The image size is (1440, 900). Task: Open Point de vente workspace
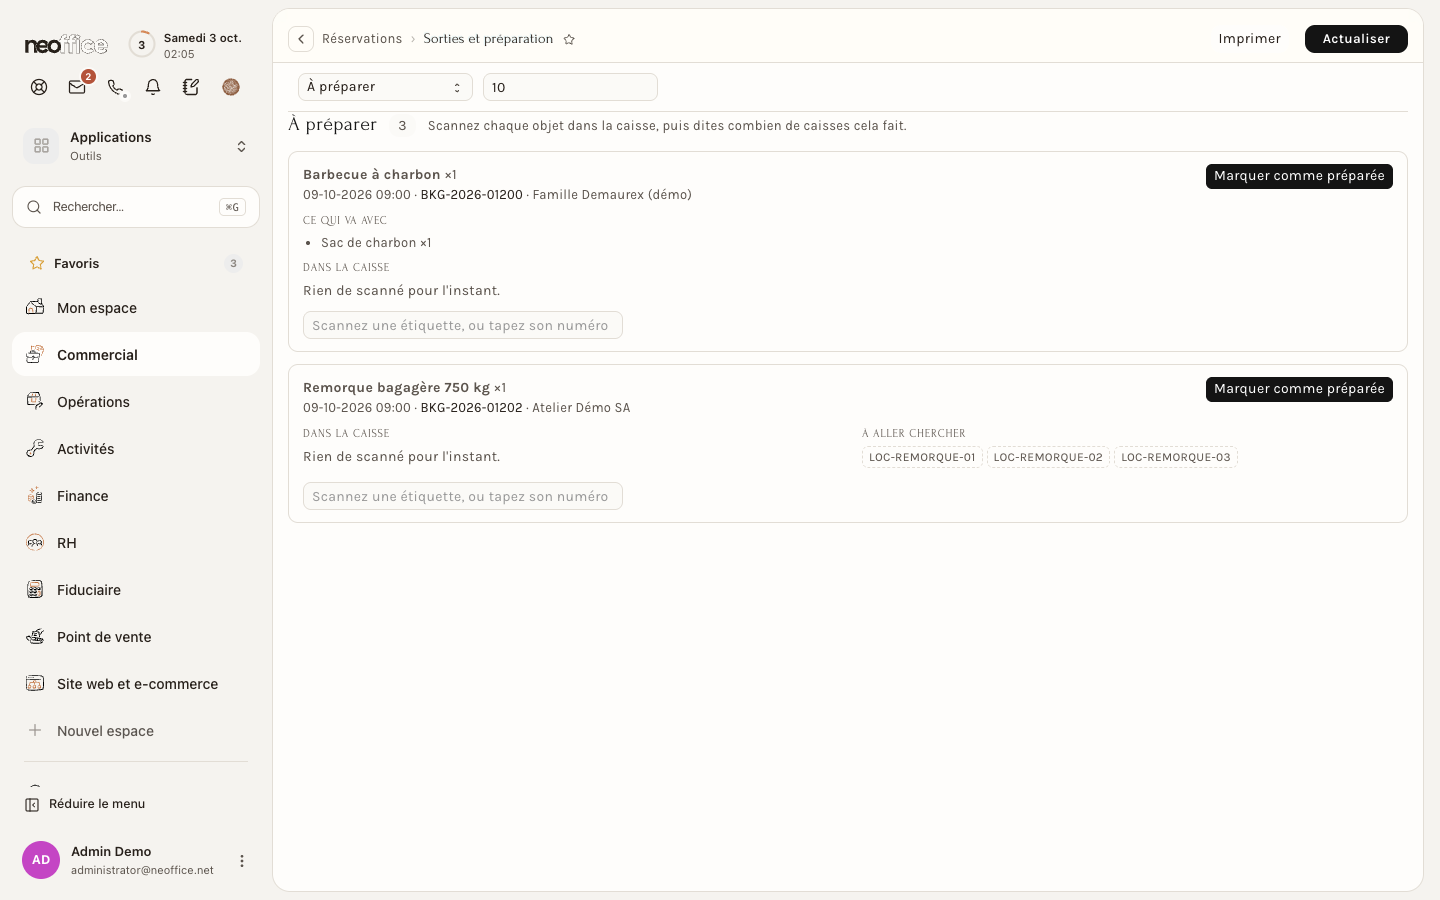click(x=136, y=637)
